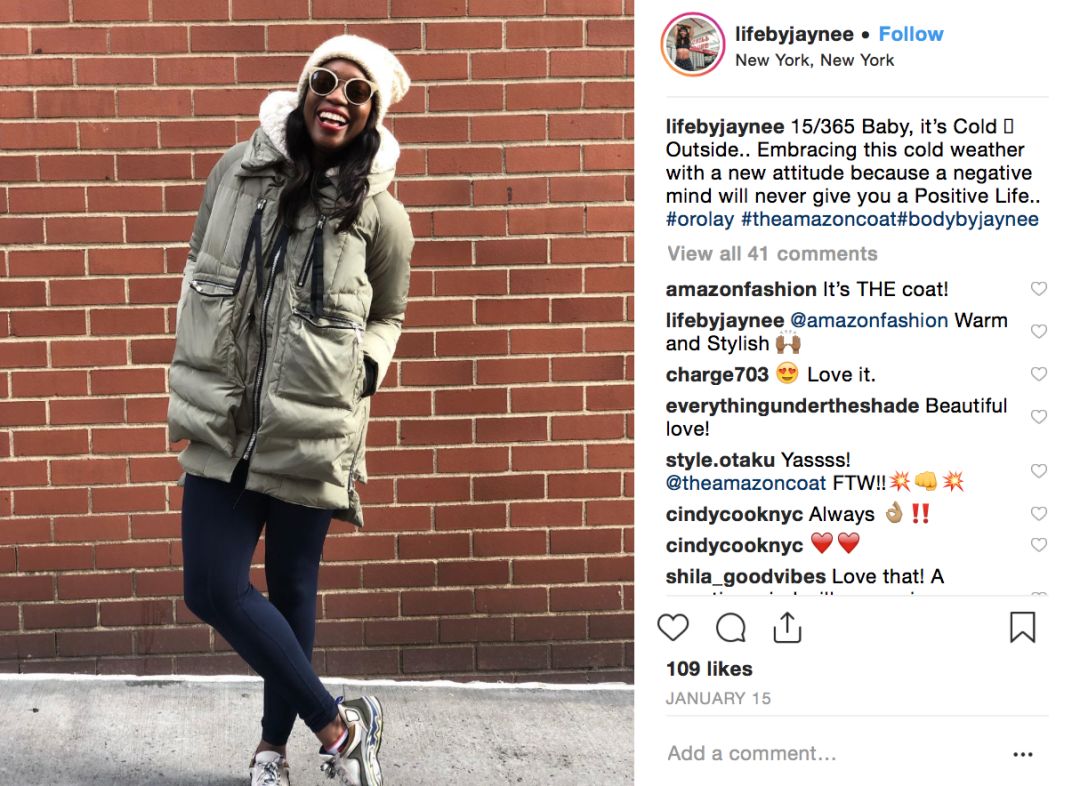Screen dimensions: 1080x786
Task: Open the comment bubble icon
Action: point(731,628)
